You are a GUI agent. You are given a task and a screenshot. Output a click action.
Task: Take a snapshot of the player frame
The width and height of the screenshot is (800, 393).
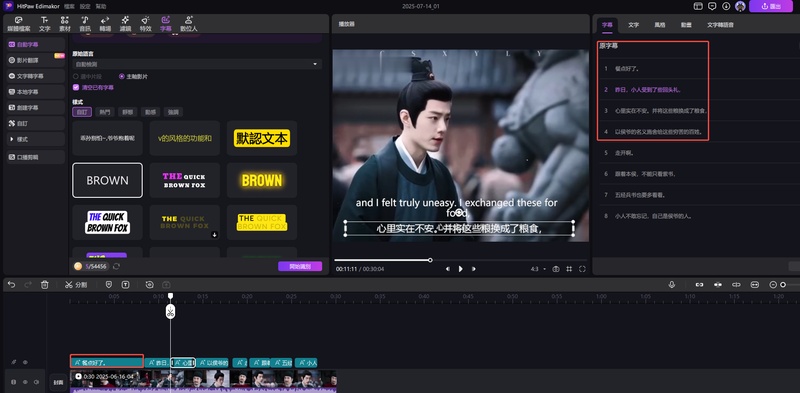[556, 268]
